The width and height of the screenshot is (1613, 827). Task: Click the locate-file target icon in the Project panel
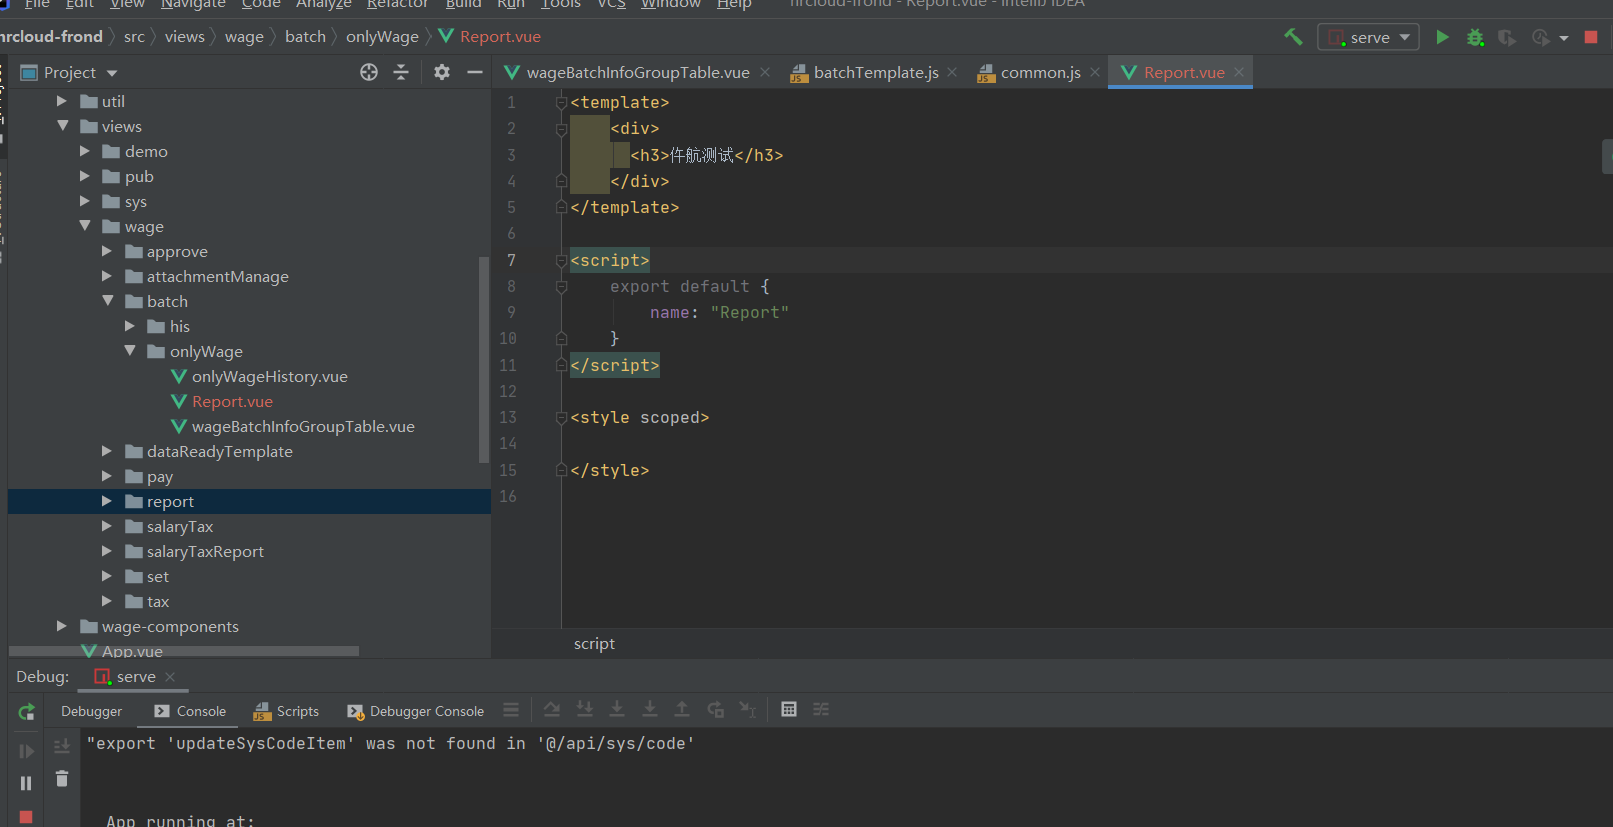369,72
